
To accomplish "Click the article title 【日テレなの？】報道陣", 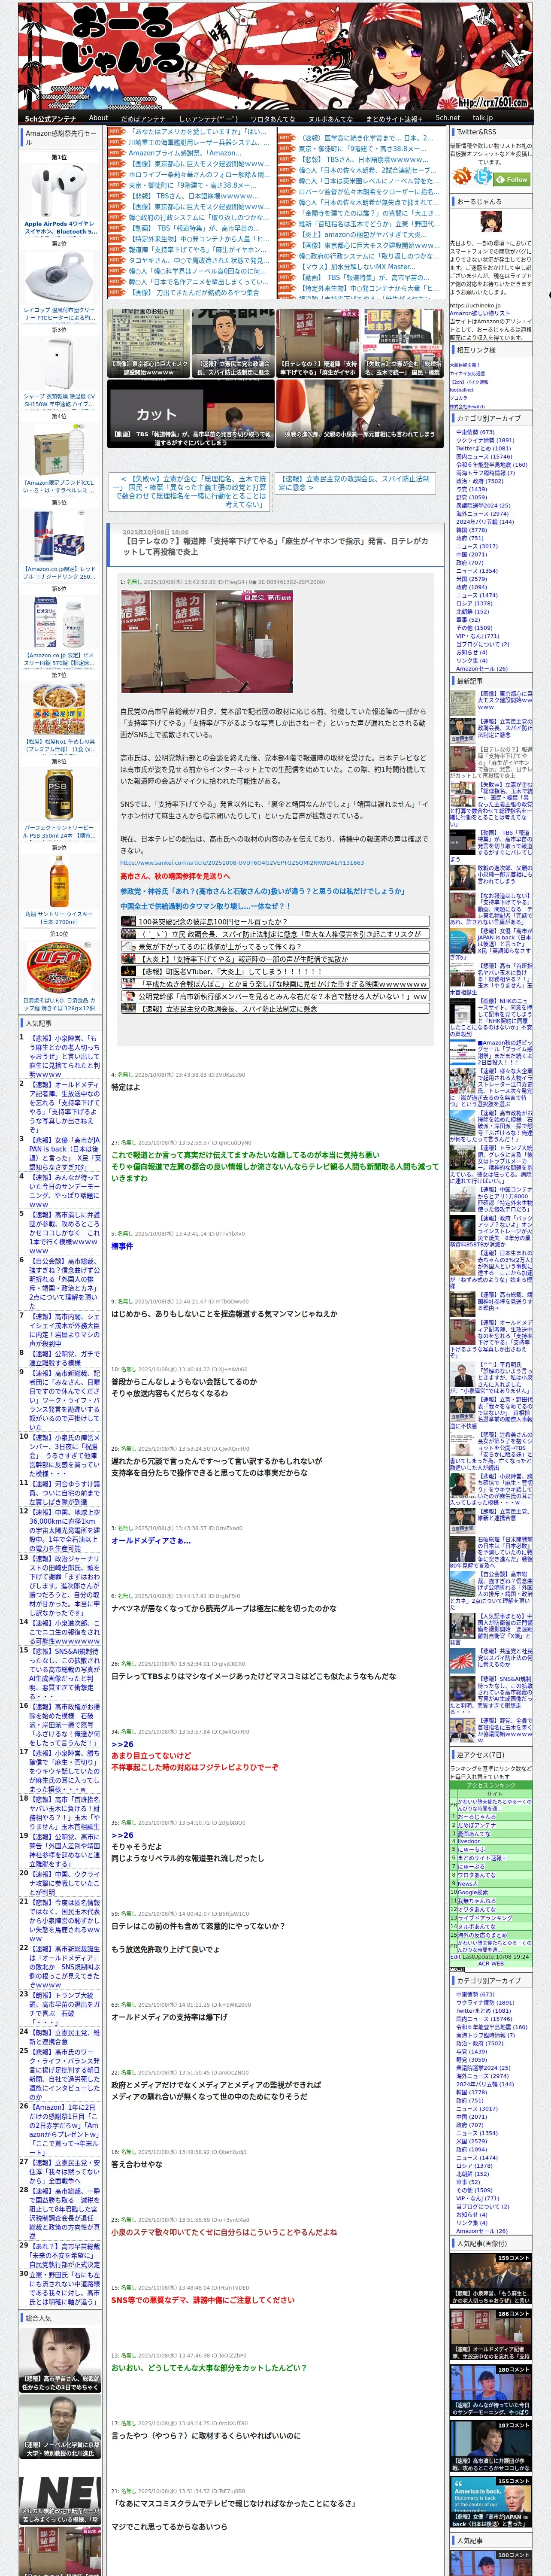I will tap(275, 547).
